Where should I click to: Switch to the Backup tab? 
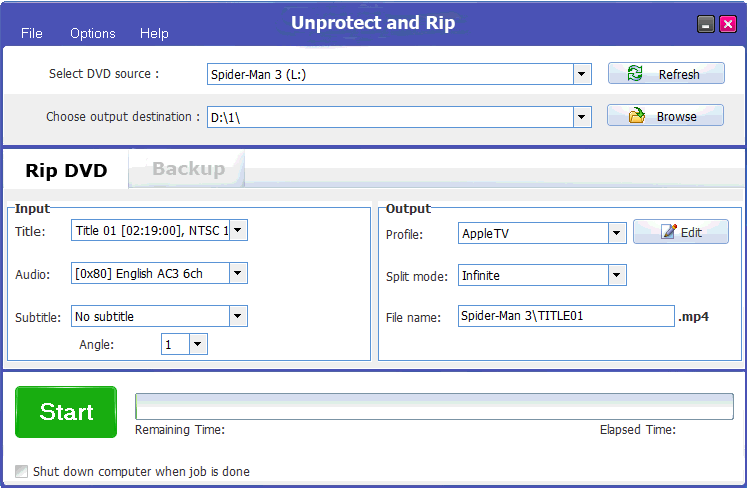pos(188,169)
